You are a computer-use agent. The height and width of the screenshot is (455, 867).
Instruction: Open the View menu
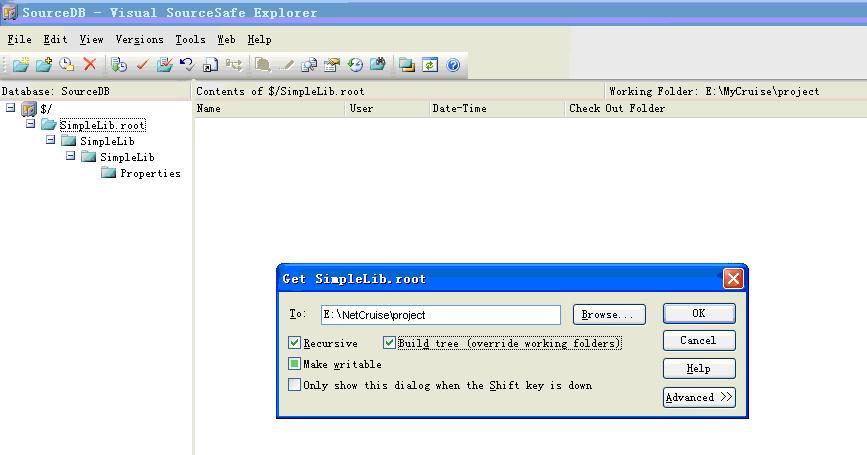click(91, 39)
